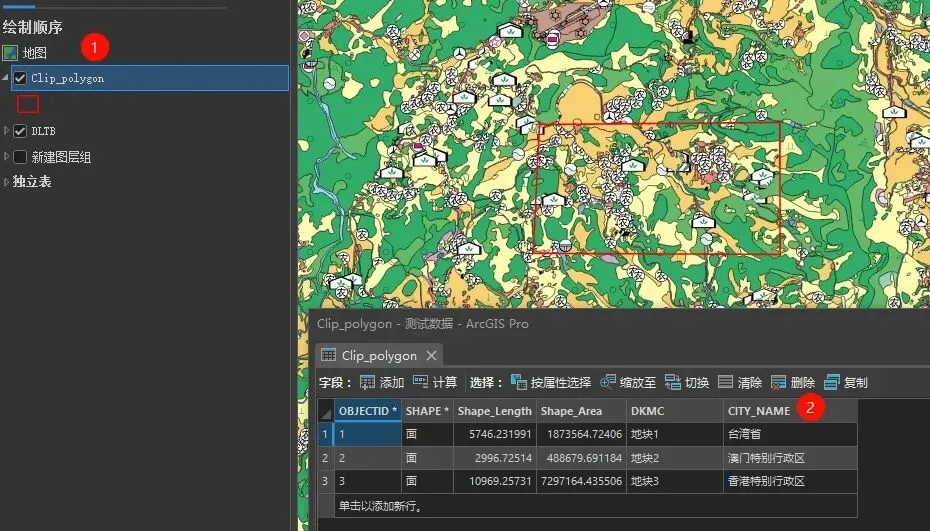
Task: Click the 绘制顺序 heading
Action: 33,27
